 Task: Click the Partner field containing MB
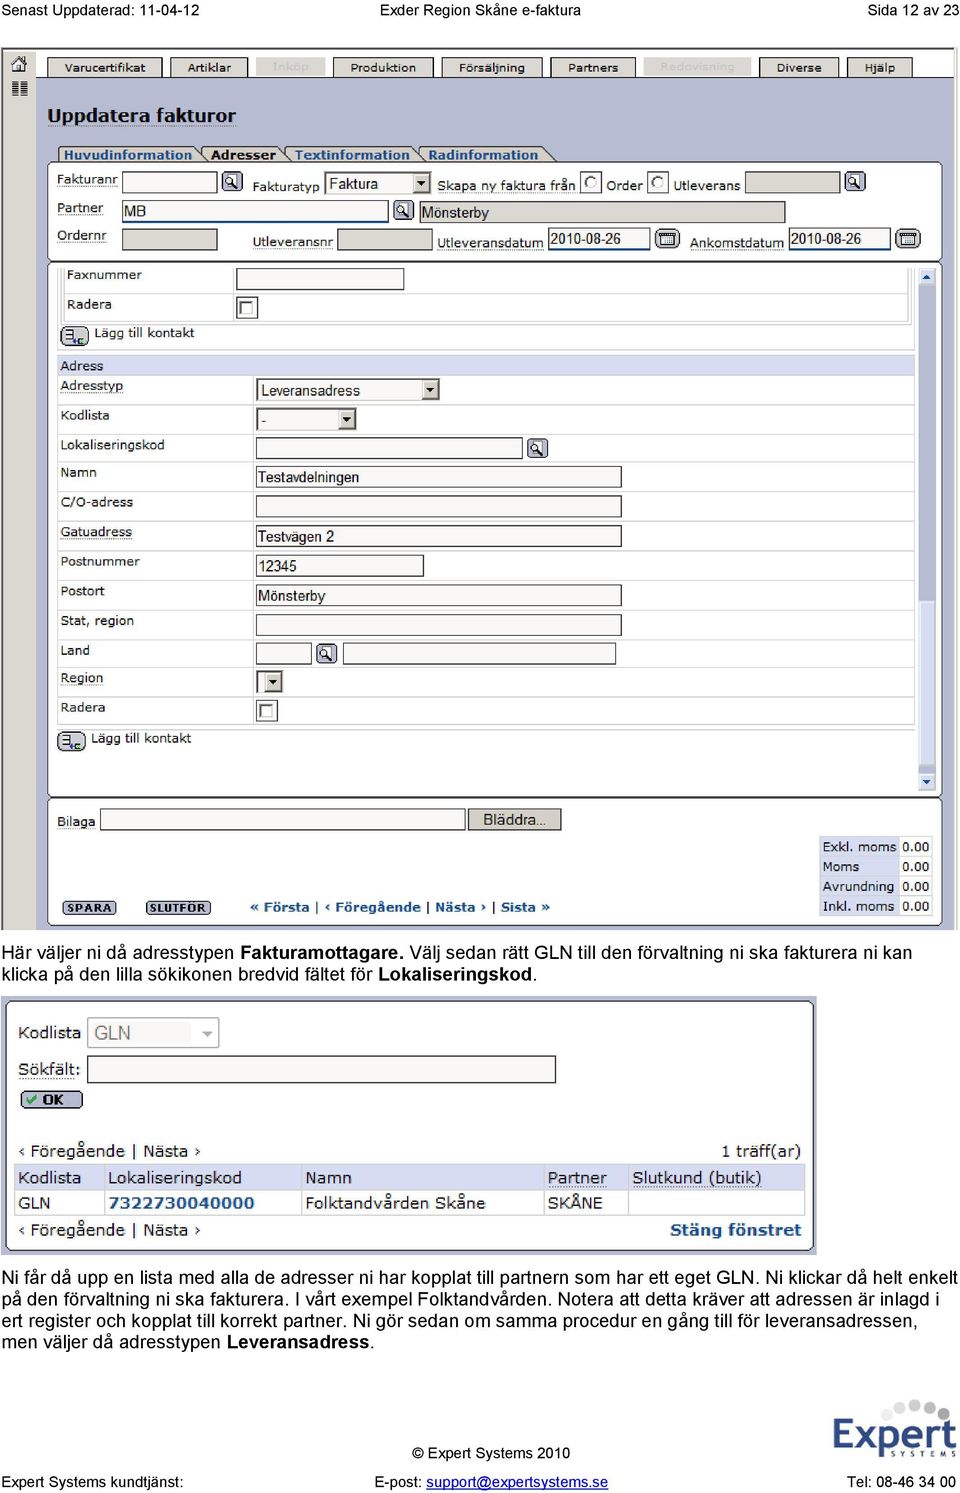point(255,211)
